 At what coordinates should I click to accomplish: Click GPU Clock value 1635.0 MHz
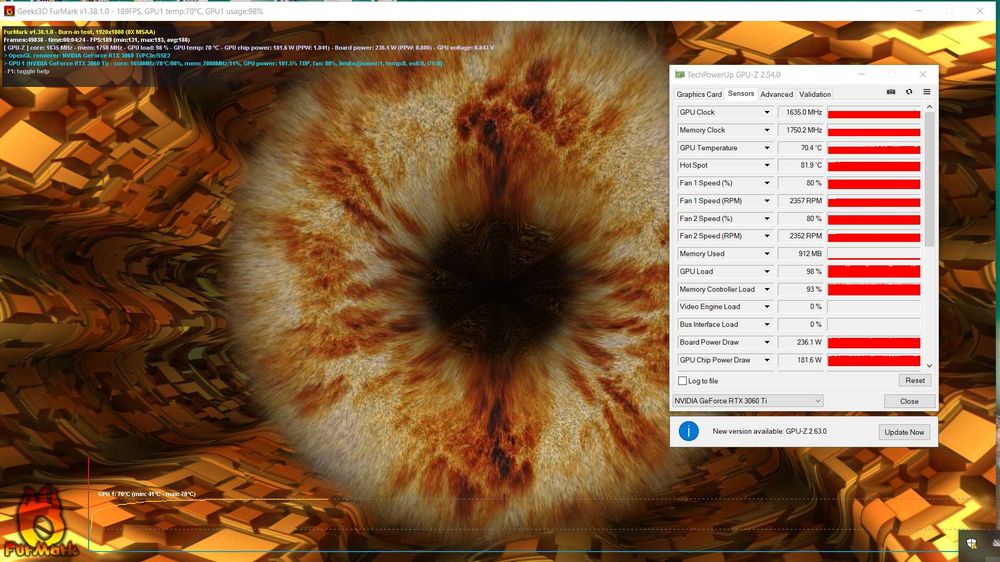(x=800, y=112)
